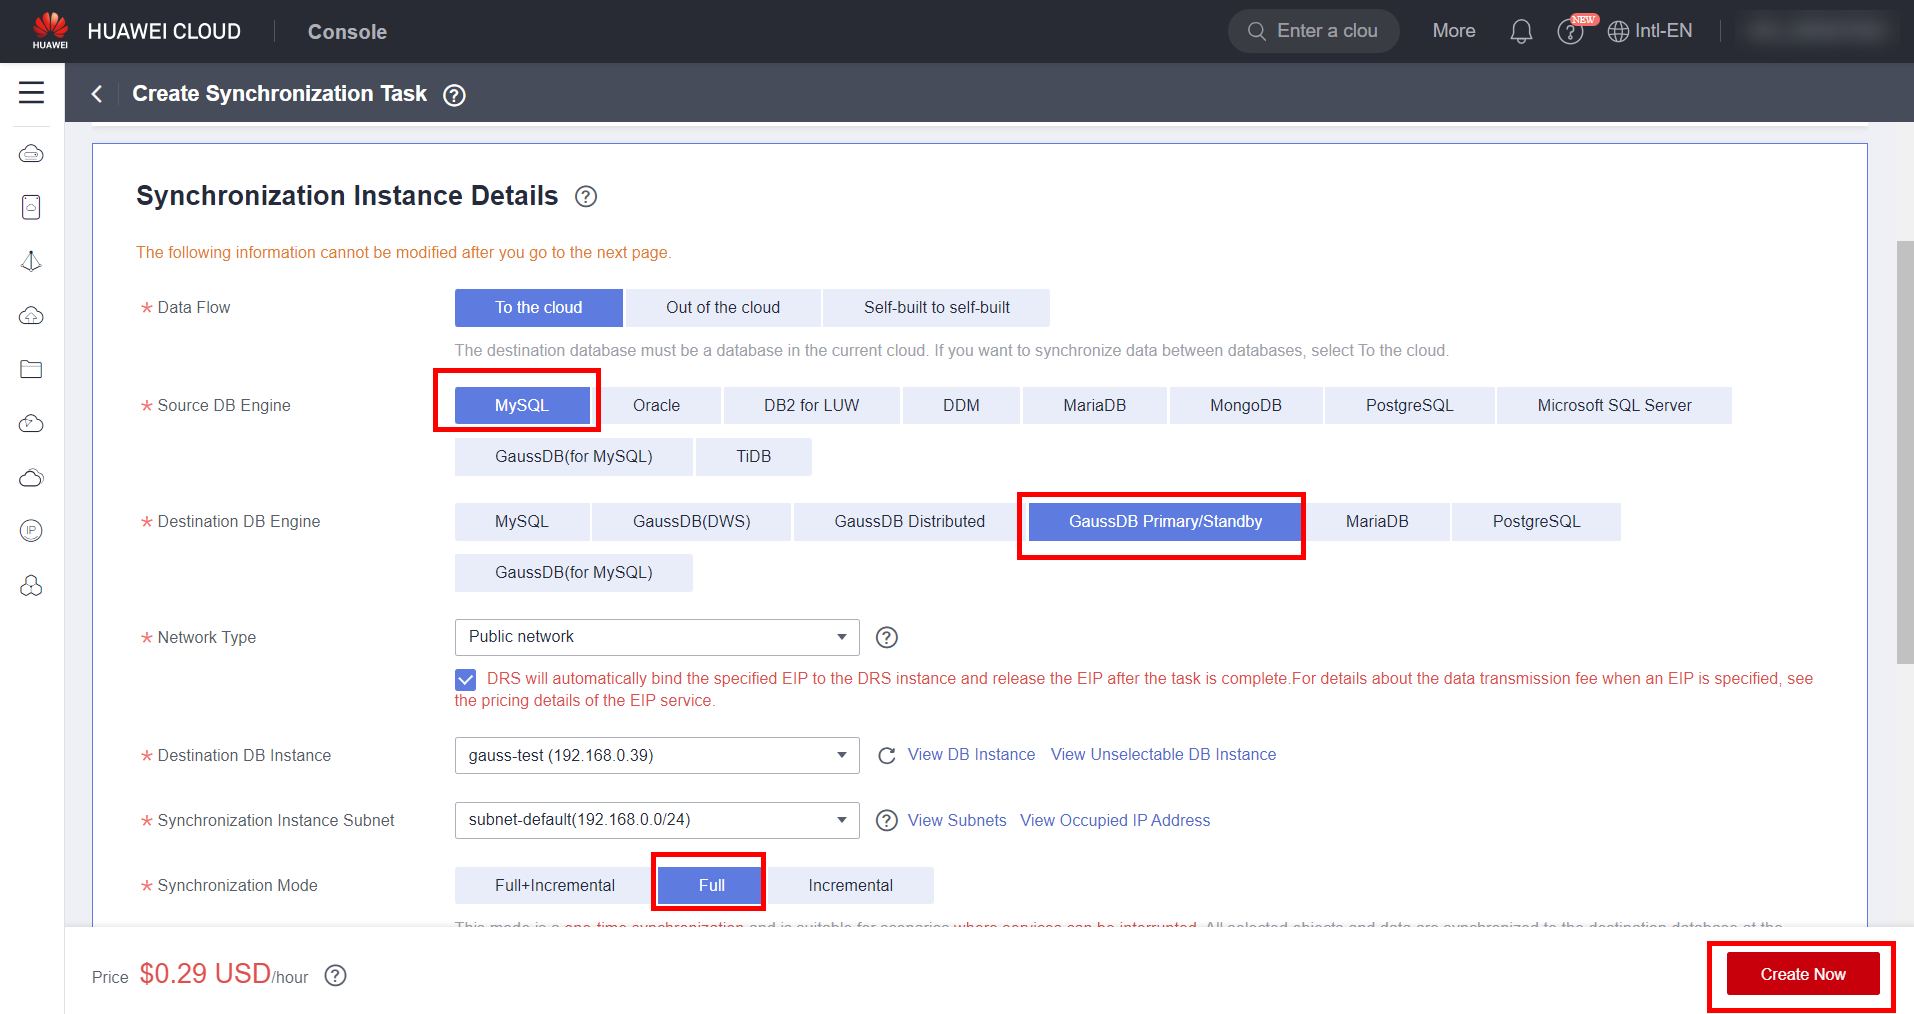Click the price help question icon
The image size is (1914, 1014).
pyautogui.click(x=336, y=976)
